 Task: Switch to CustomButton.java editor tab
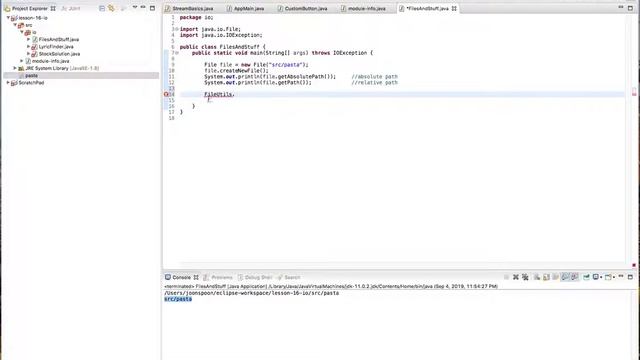(306, 8)
